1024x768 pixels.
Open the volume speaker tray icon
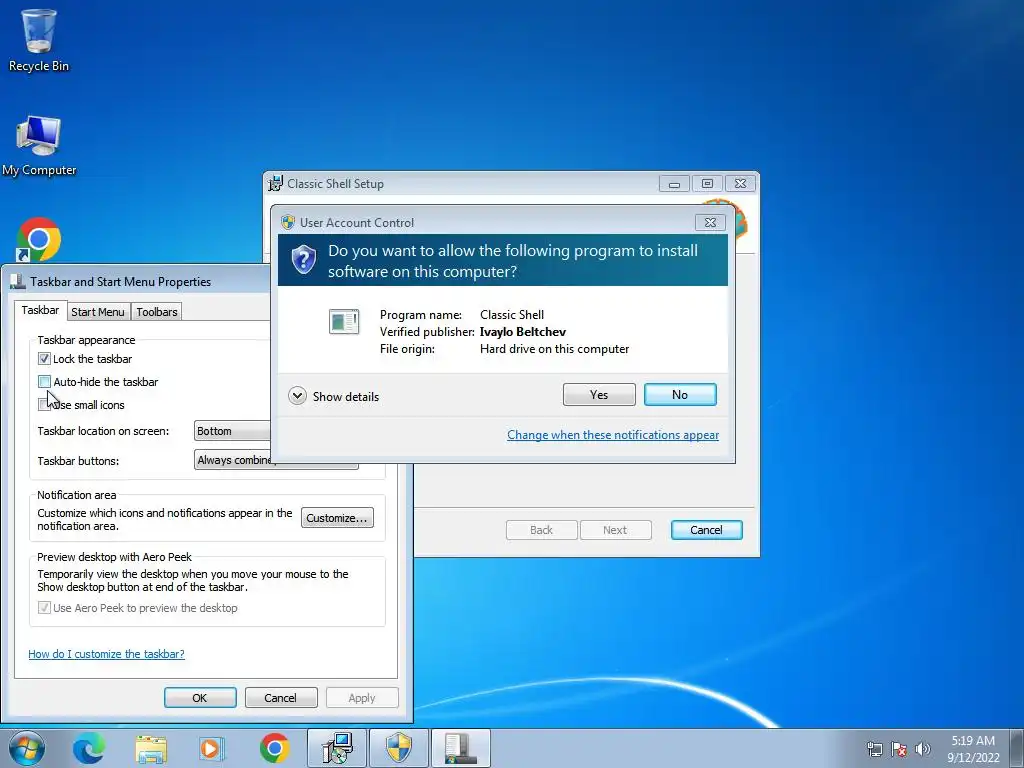922,749
